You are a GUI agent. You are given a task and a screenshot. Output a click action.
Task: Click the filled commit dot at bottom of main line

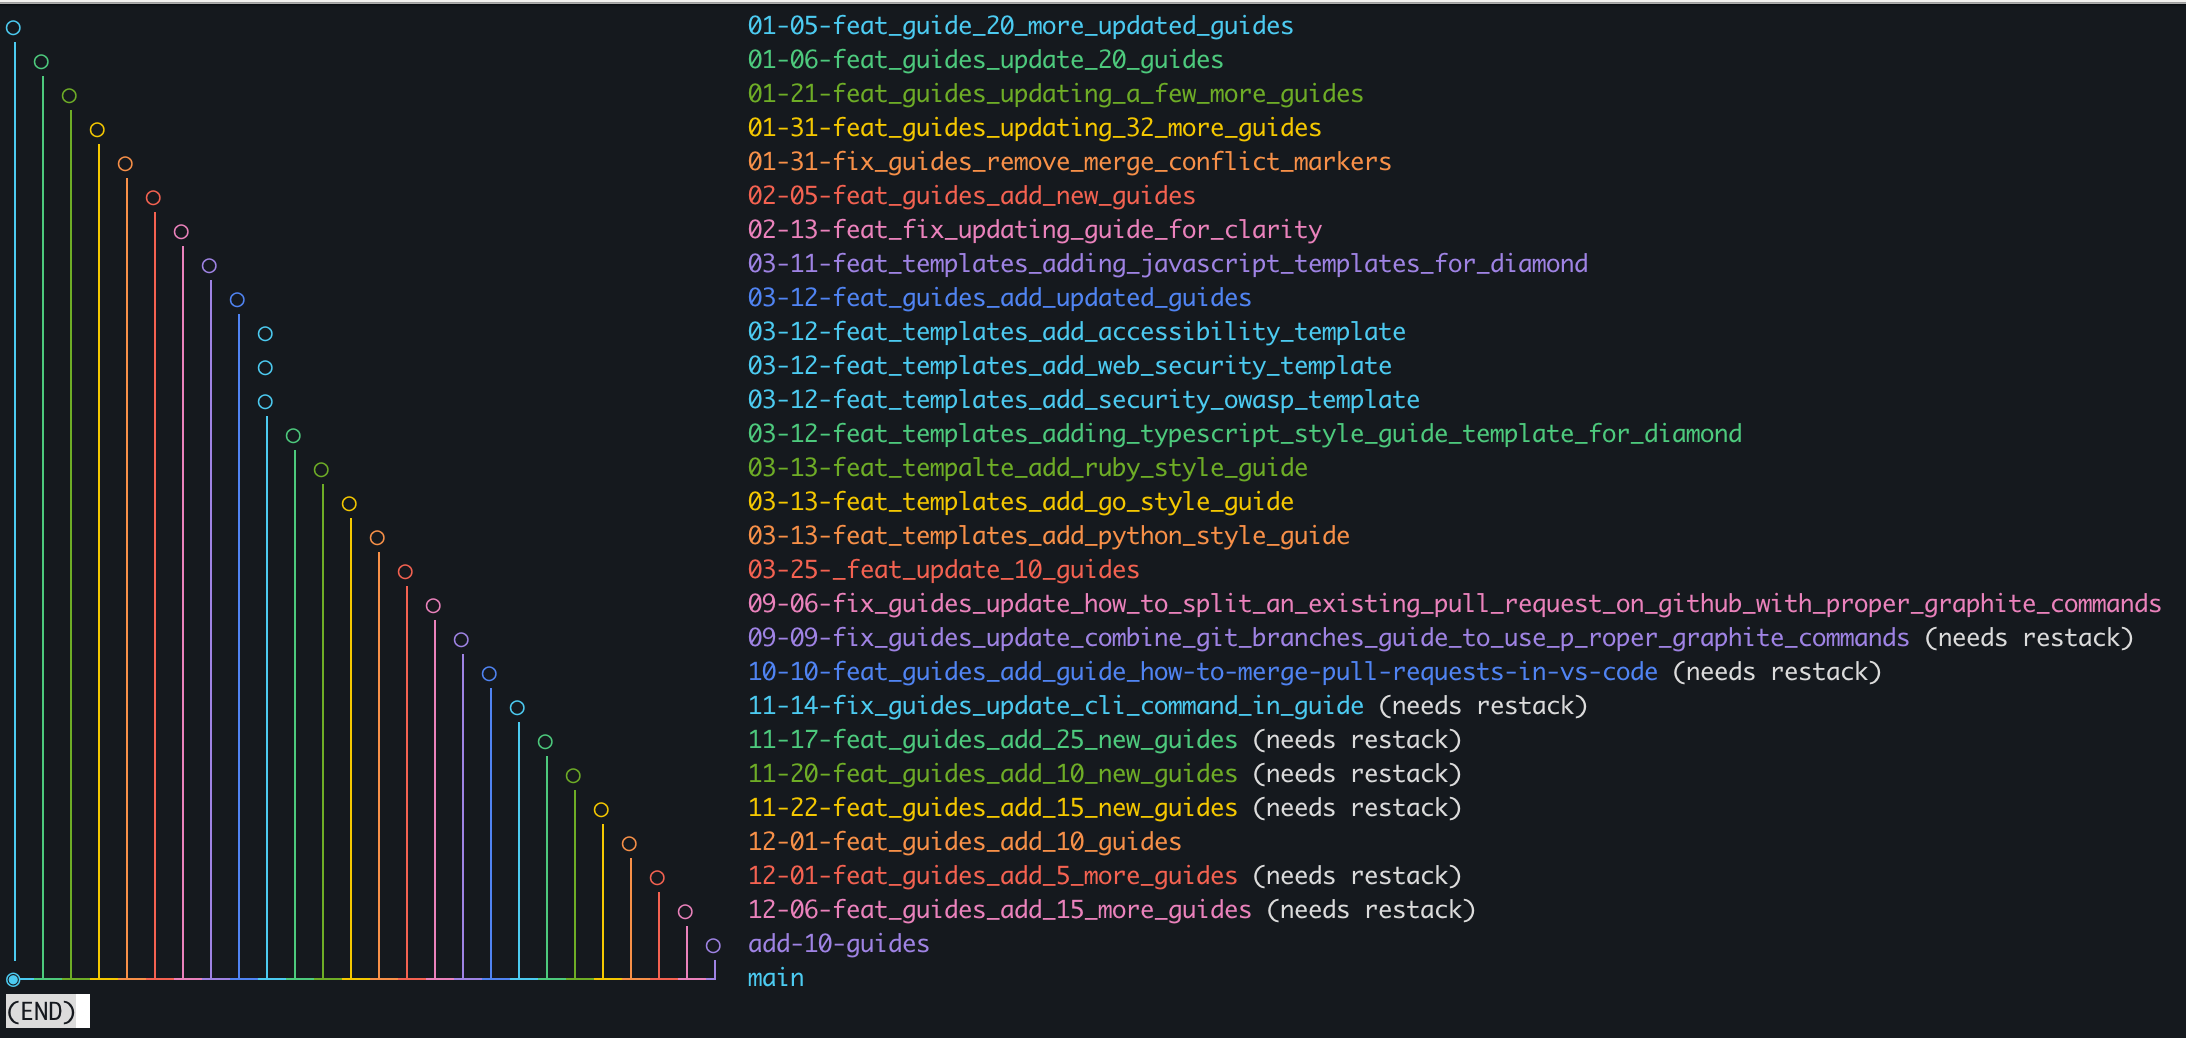click(13, 977)
